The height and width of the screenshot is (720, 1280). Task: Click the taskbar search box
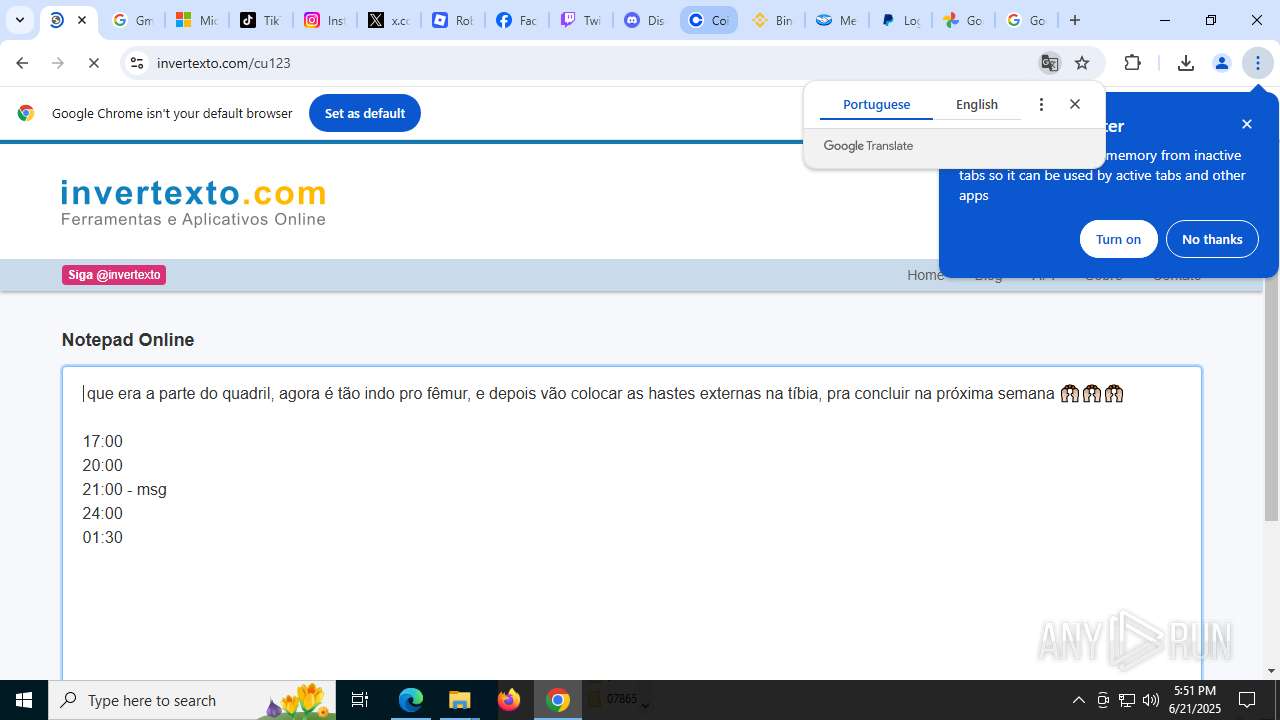pyautogui.click(x=192, y=700)
